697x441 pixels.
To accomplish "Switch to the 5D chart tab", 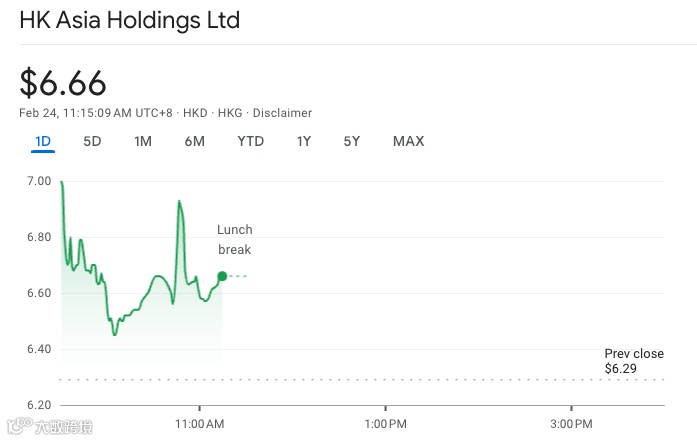I will coord(92,141).
